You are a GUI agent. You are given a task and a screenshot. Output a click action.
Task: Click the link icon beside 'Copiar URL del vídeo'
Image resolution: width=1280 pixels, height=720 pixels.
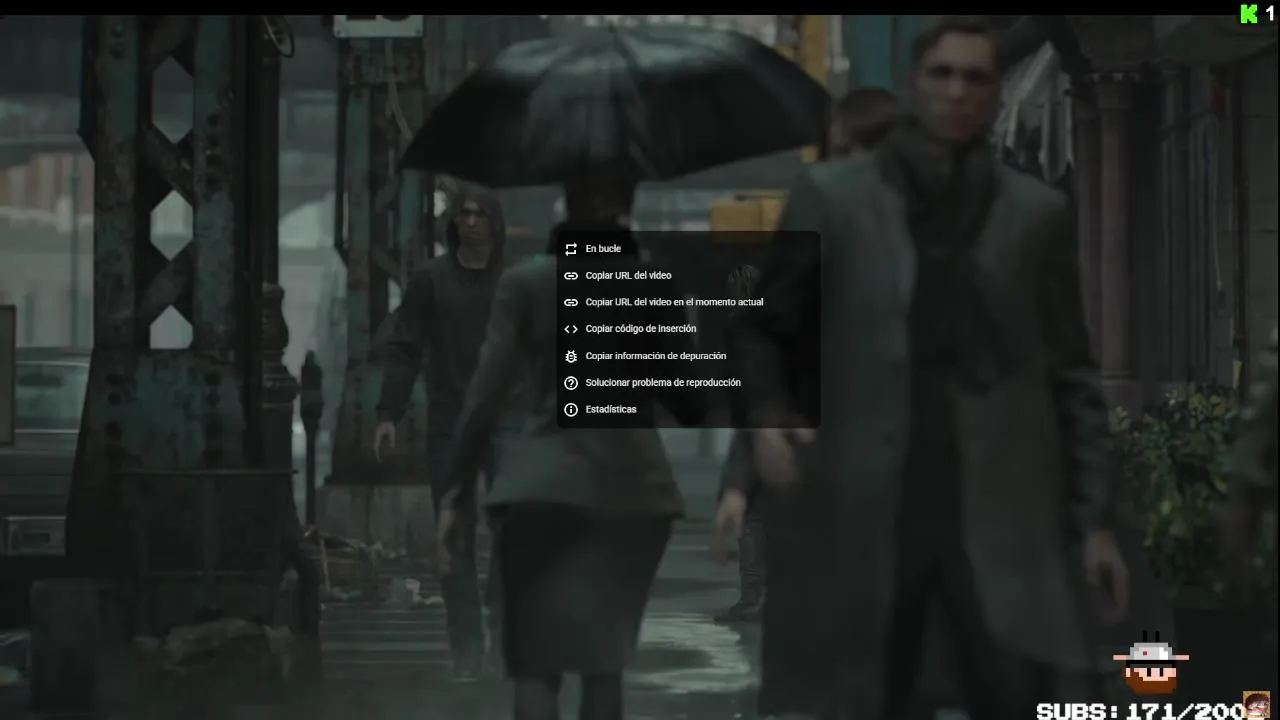pyautogui.click(x=571, y=276)
